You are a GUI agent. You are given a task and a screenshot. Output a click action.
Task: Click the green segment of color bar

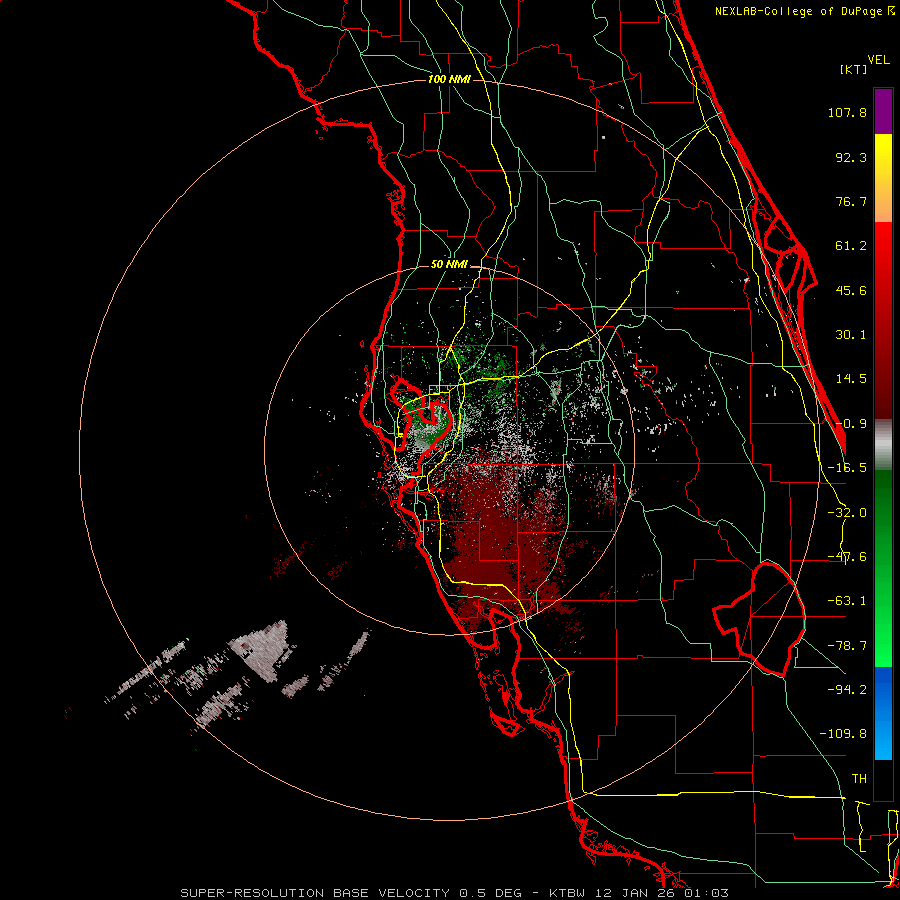(883, 568)
